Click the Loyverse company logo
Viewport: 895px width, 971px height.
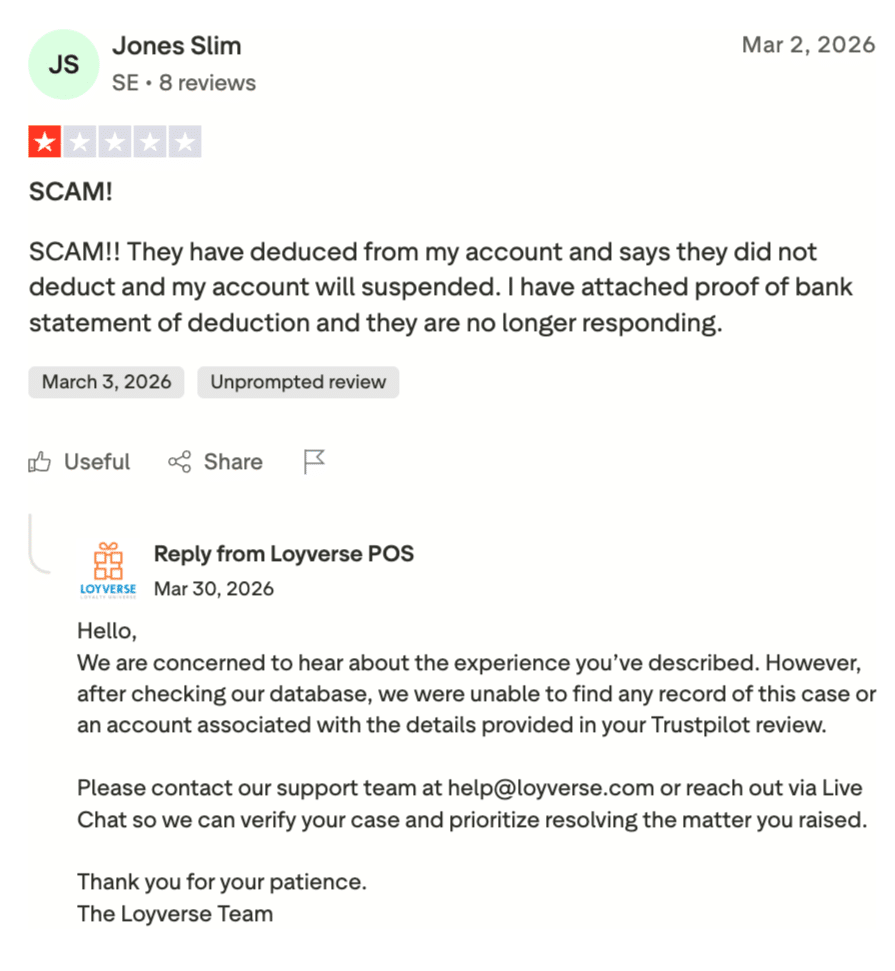(107, 570)
